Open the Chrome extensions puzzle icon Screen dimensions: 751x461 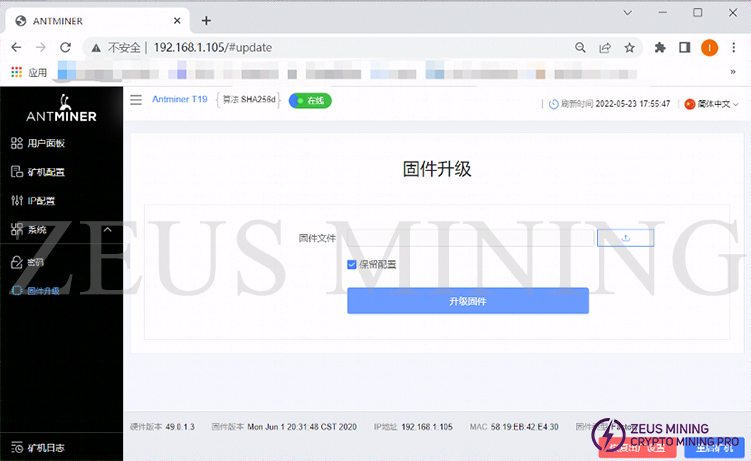click(x=660, y=47)
